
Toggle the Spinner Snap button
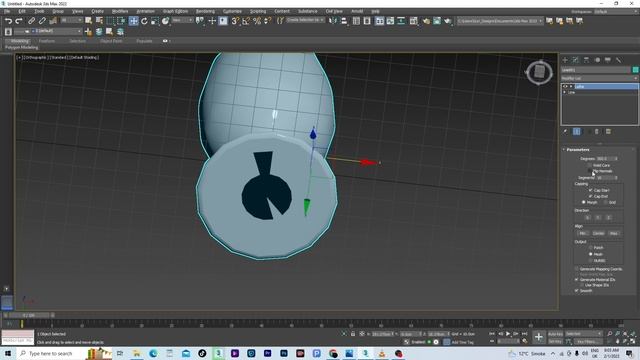click(267, 21)
